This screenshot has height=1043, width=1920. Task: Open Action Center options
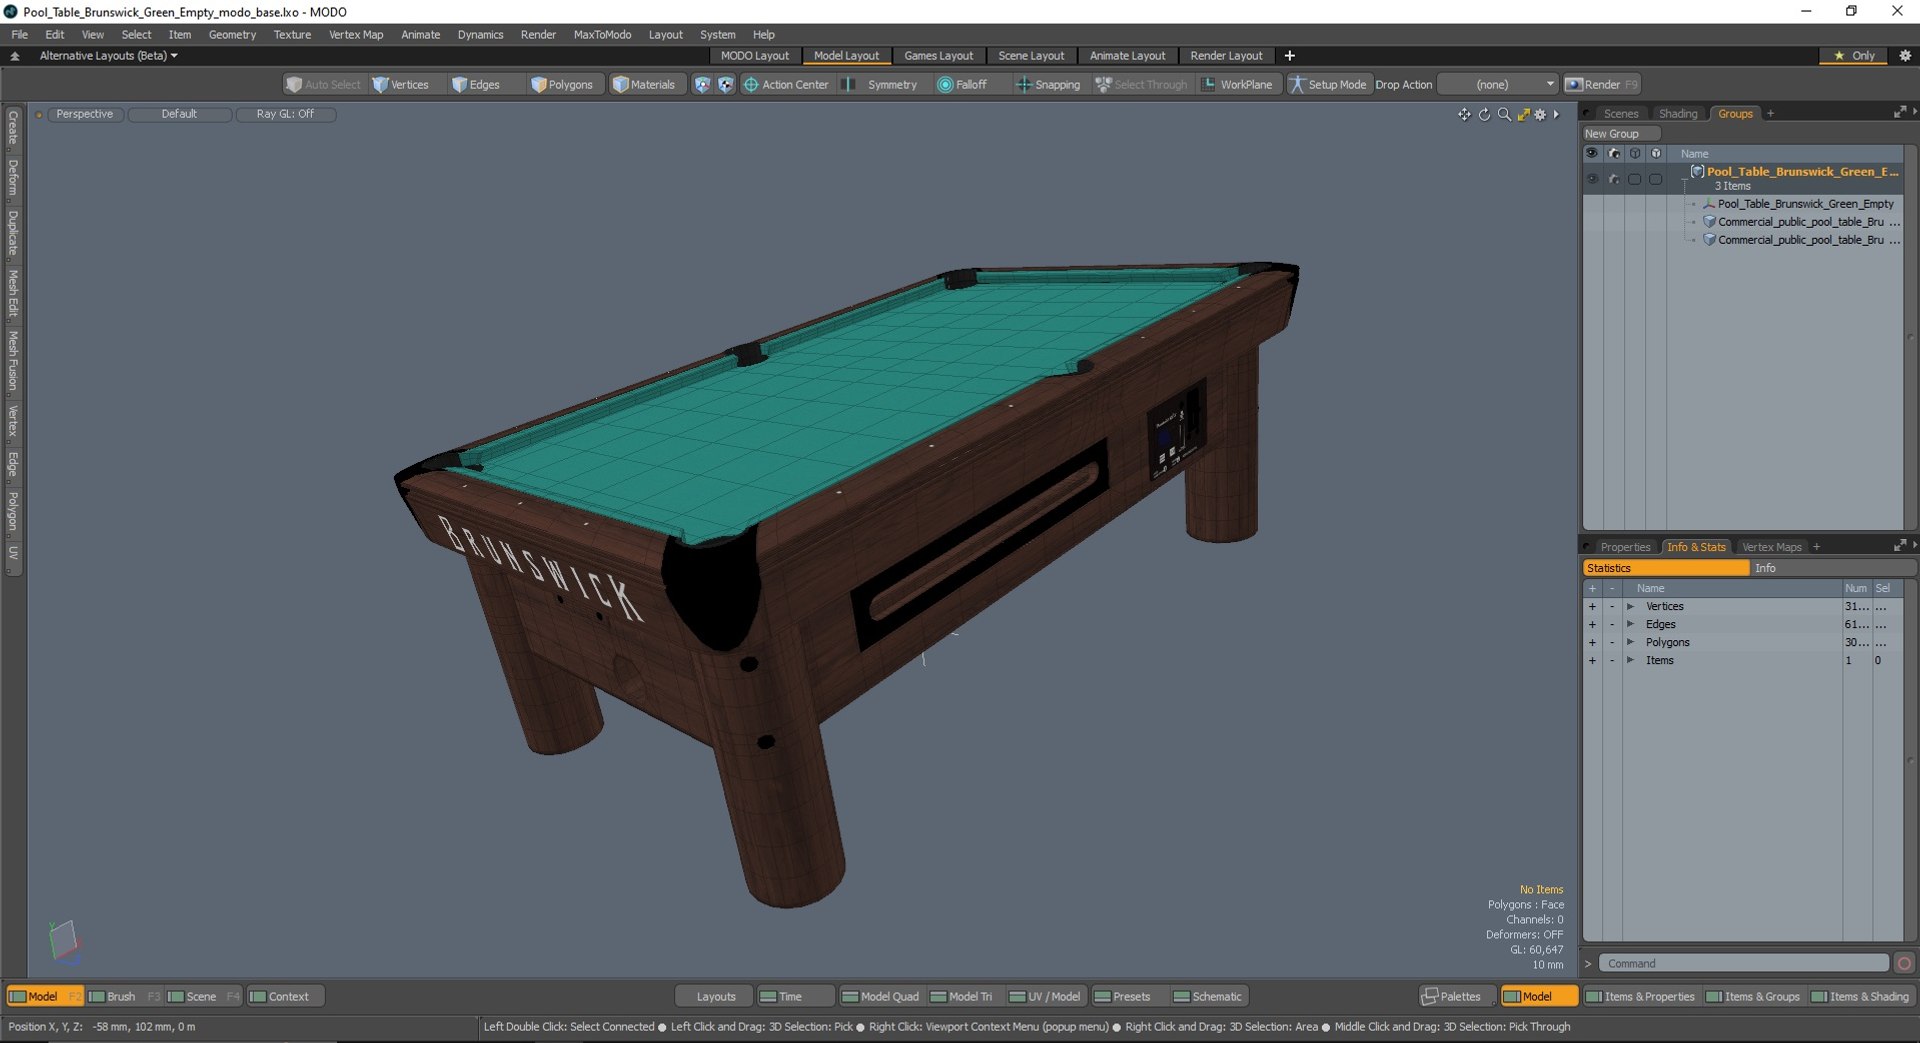[786, 85]
